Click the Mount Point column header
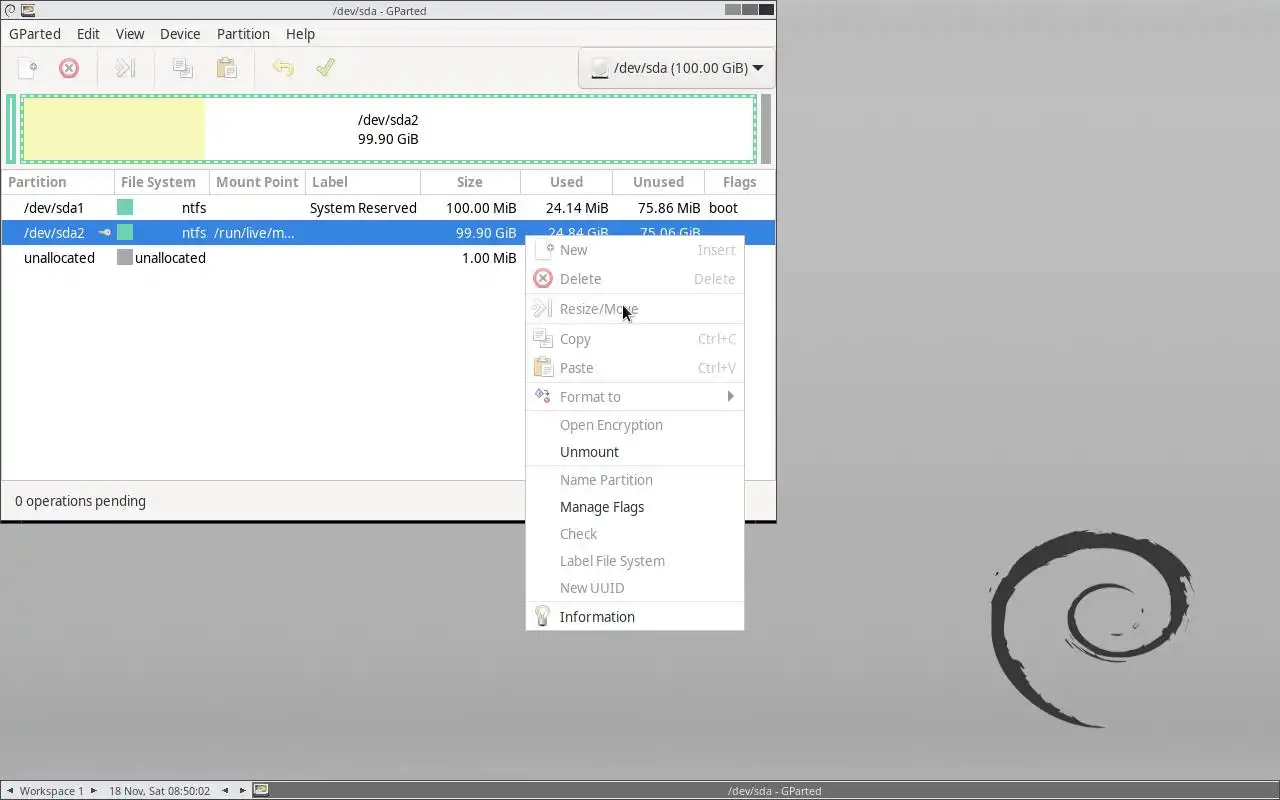Viewport: 1280px width, 800px height. (257, 182)
